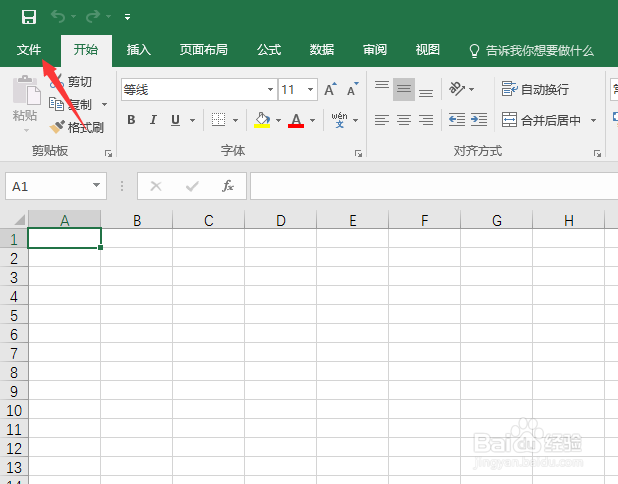Expand the text orientation dropdown arrow
Image resolution: width=618 pixels, height=484 pixels.
(472, 89)
